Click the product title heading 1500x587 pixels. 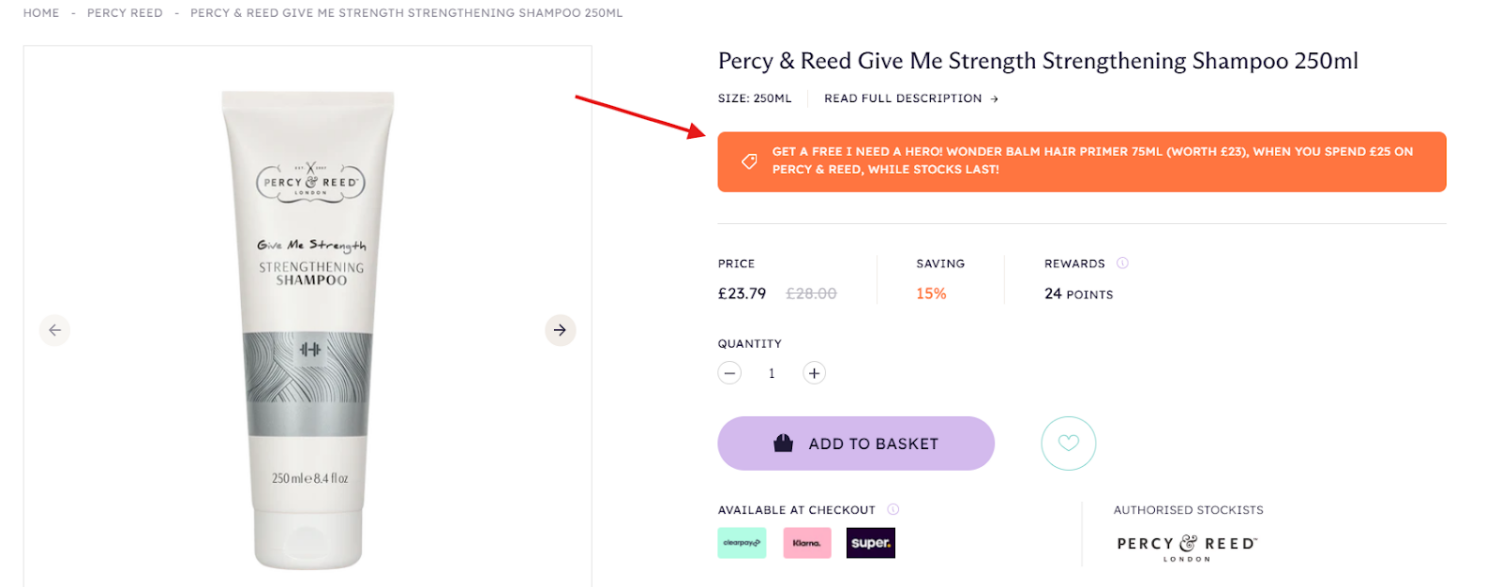tap(1038, 61)
